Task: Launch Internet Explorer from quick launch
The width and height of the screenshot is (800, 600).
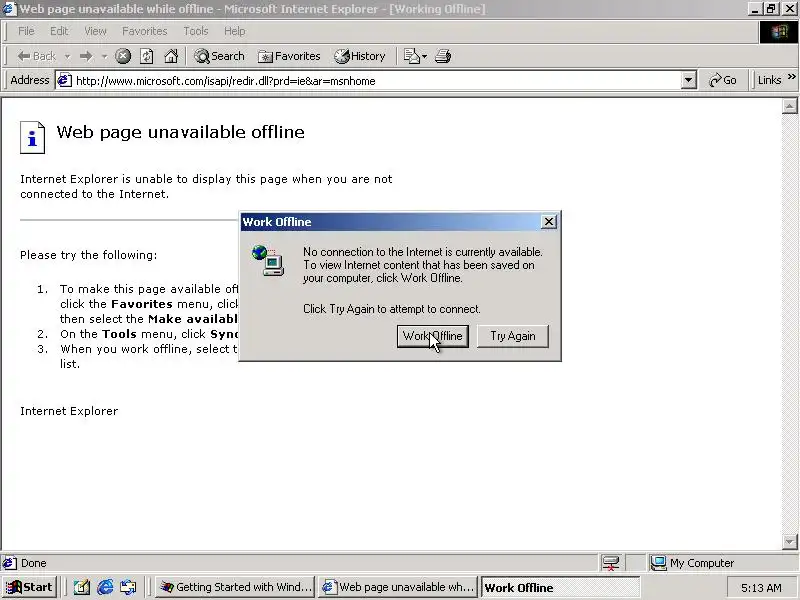Action: tap(105, 588)
